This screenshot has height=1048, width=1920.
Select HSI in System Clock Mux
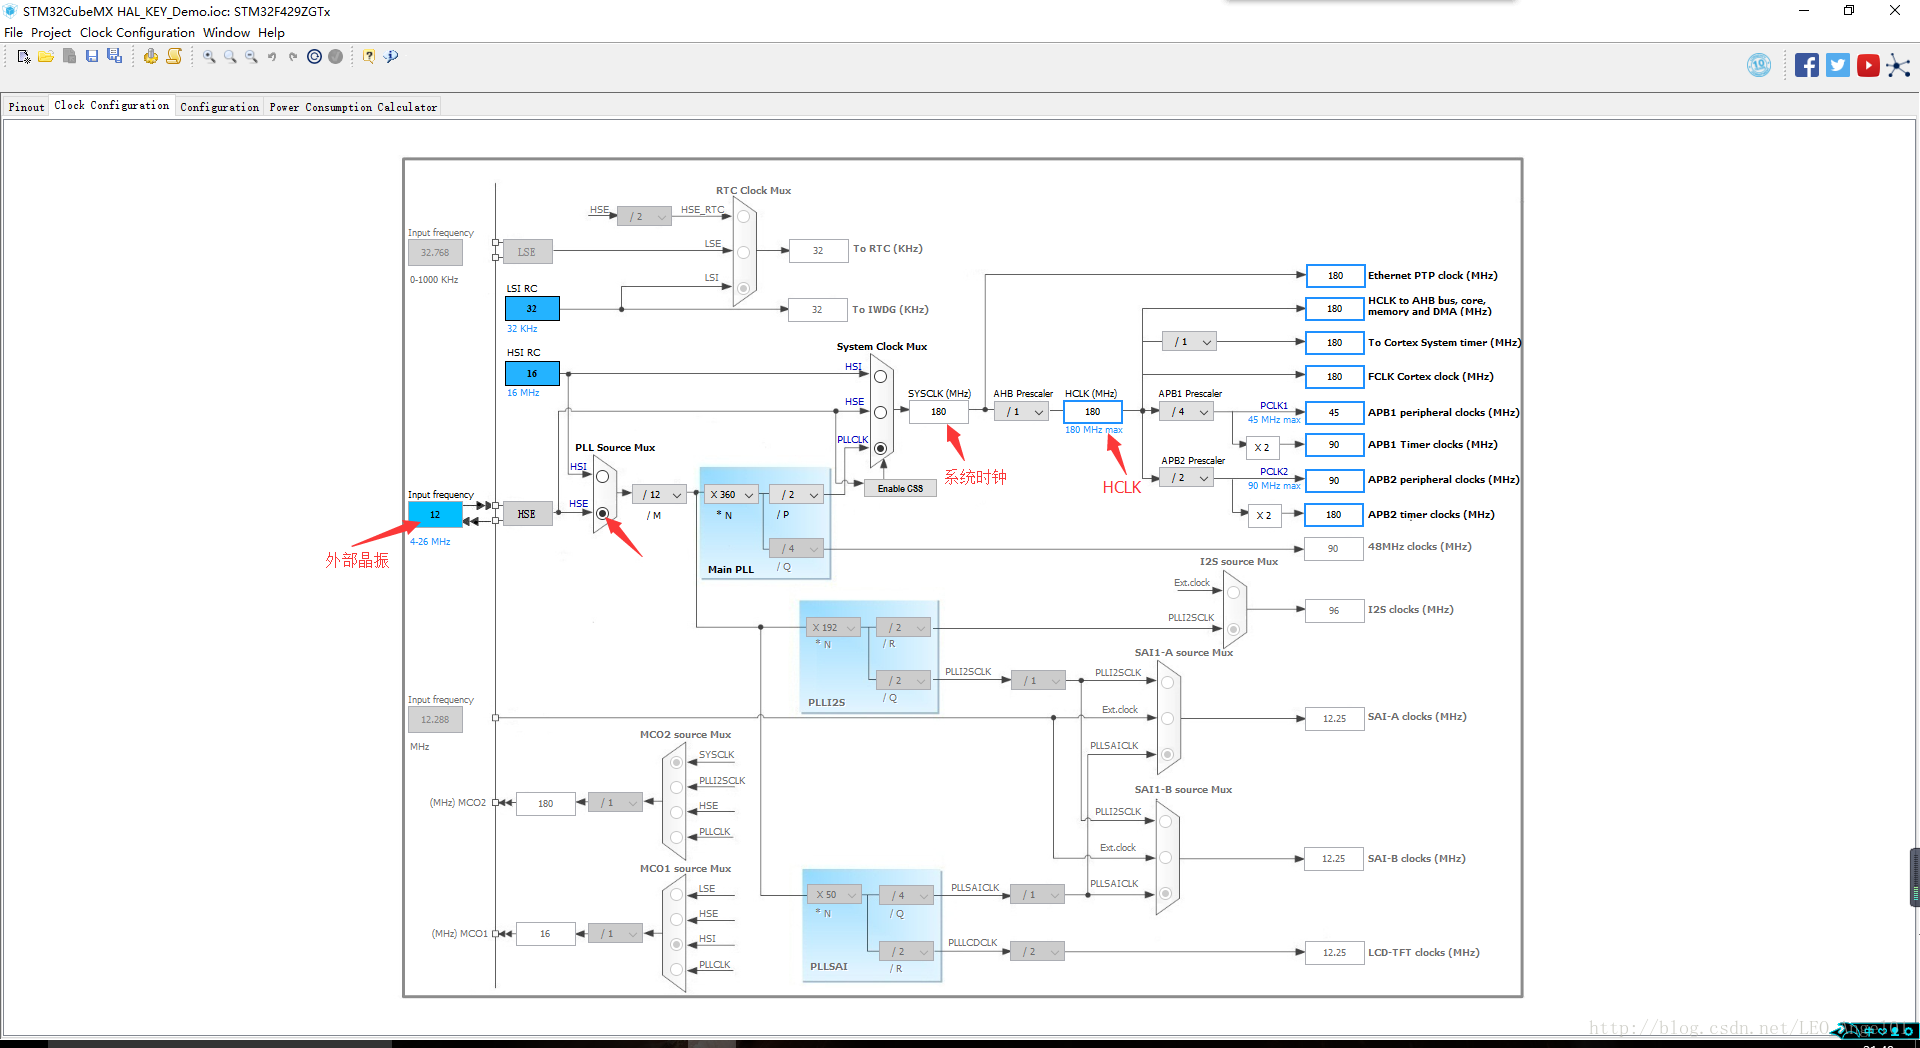pos(880,377)
